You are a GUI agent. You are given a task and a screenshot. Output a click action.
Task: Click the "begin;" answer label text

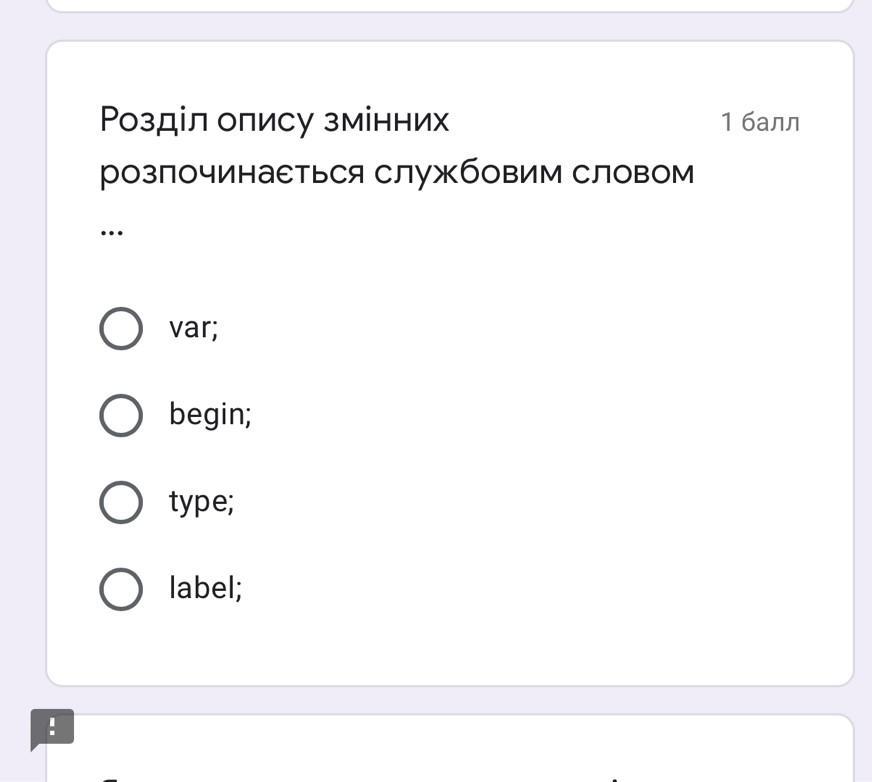coord(210,415)
